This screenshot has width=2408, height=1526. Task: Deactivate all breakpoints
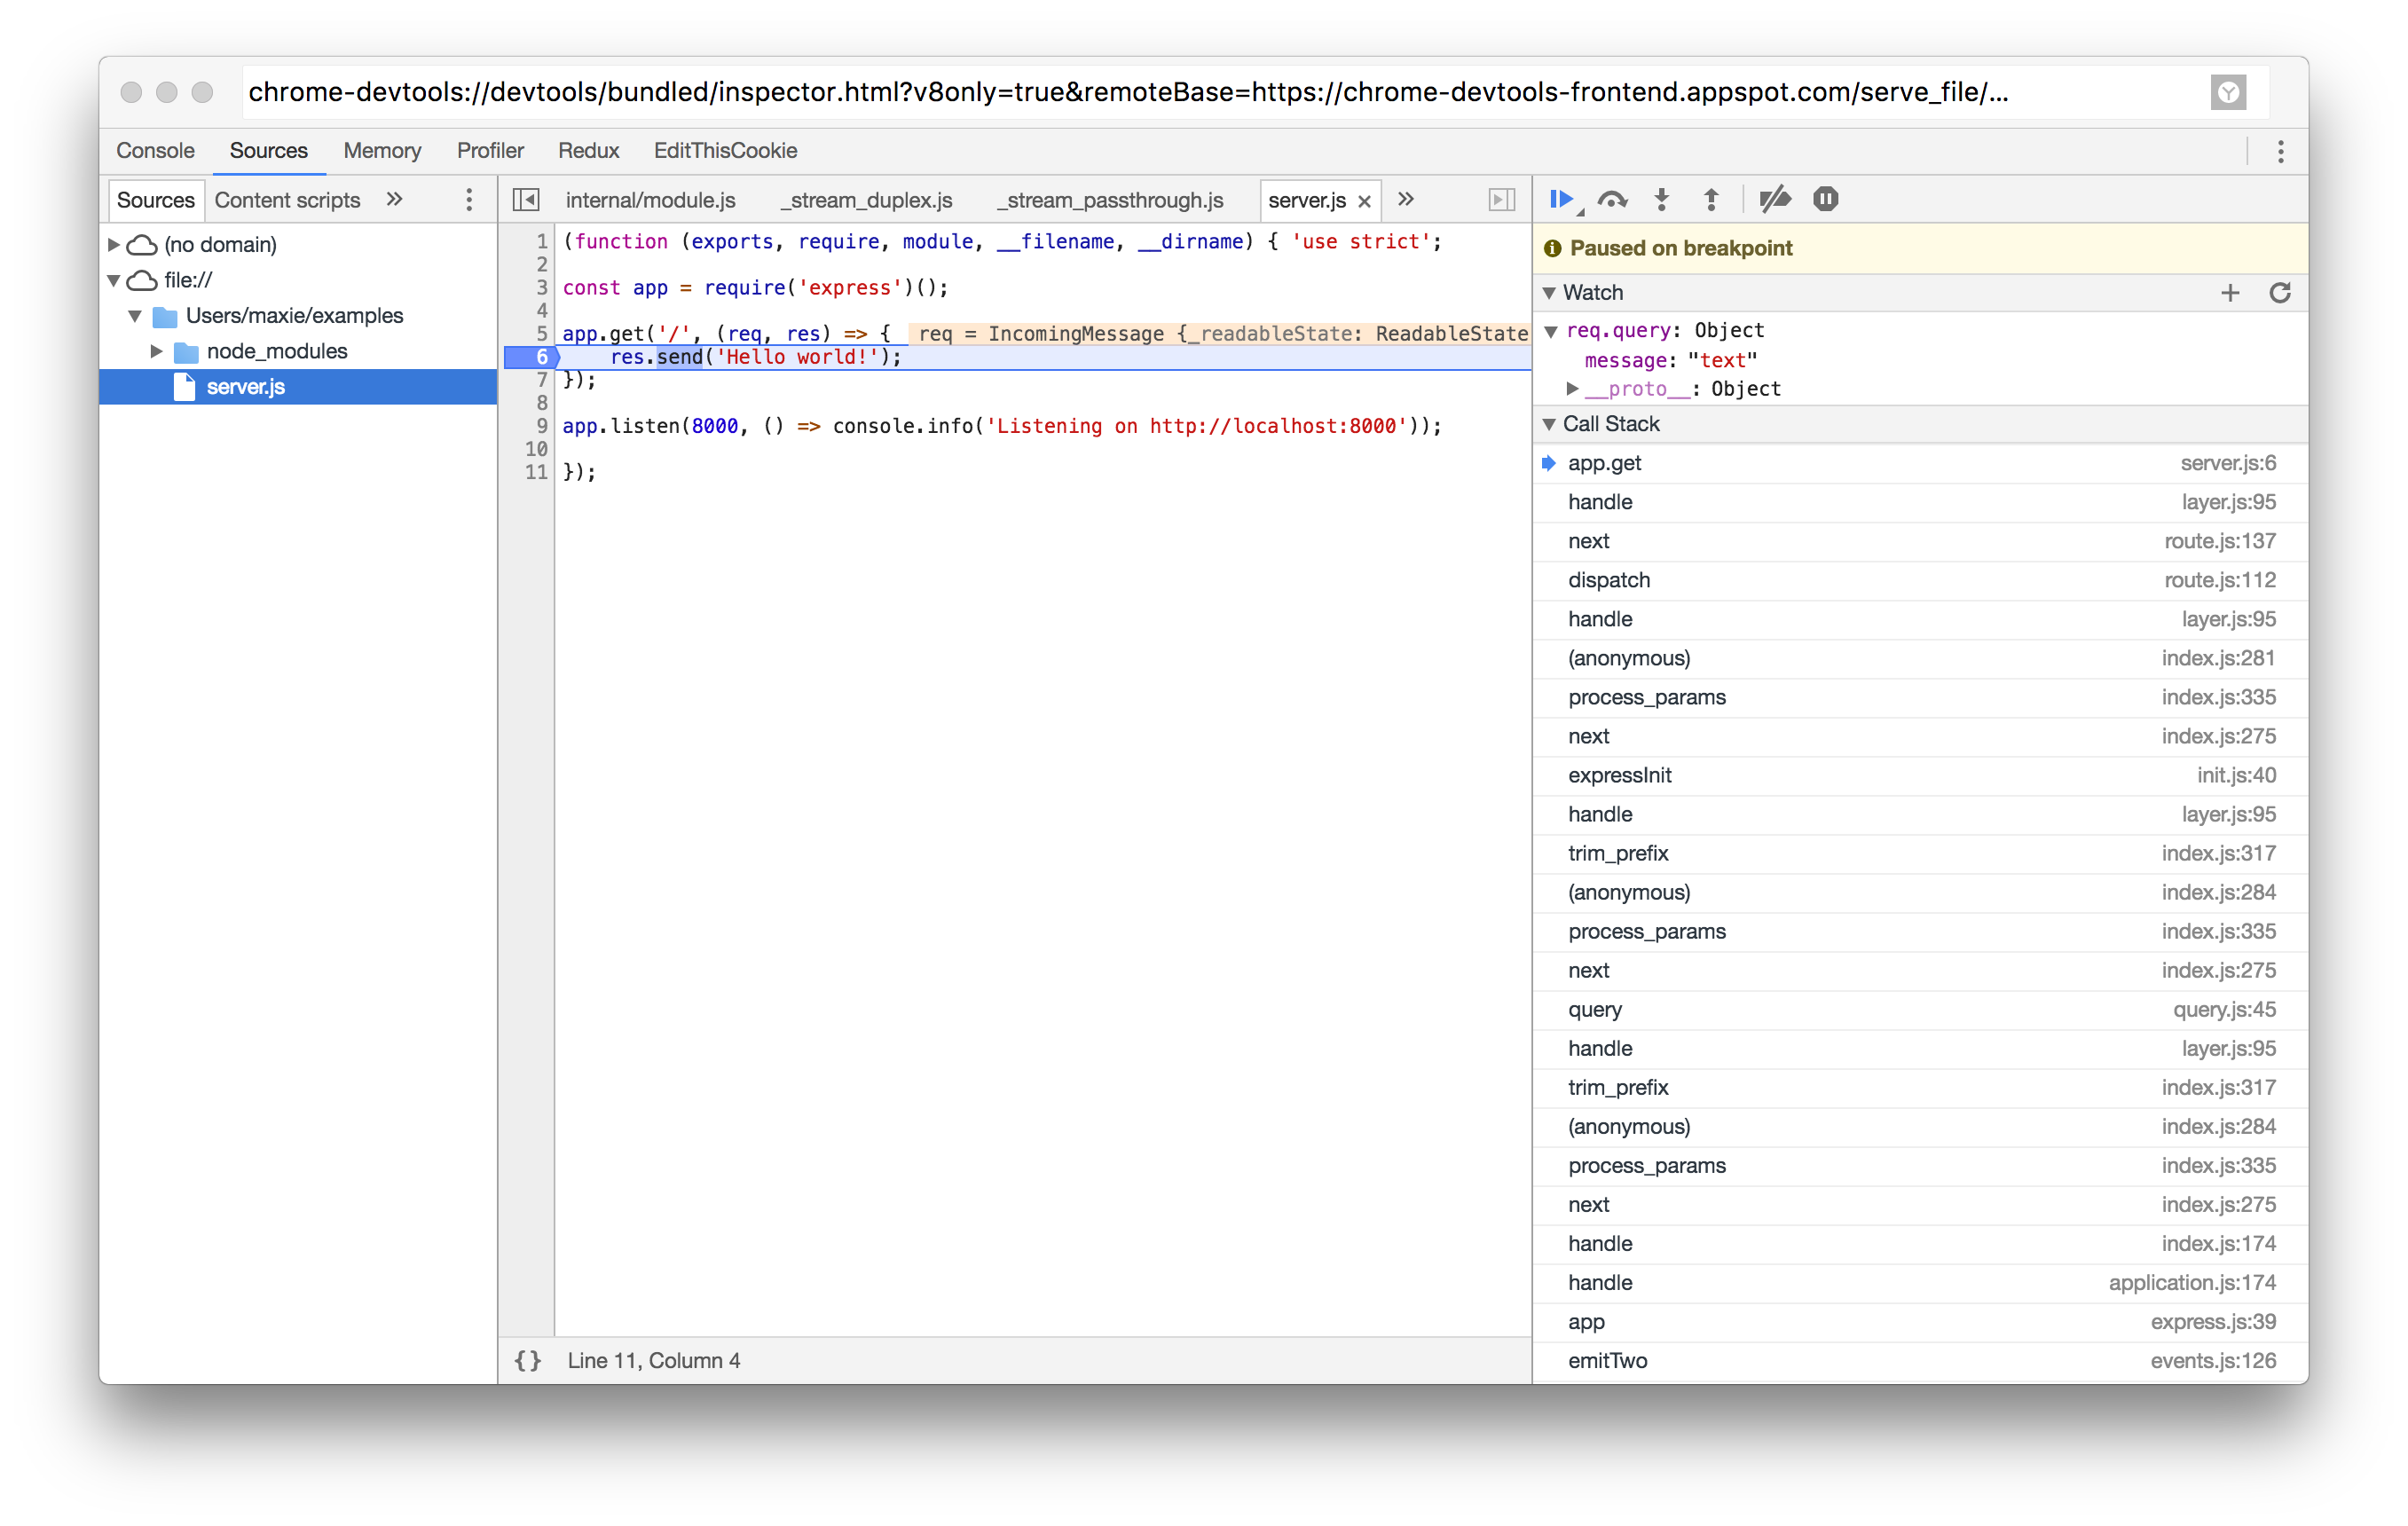point(1775,199)
